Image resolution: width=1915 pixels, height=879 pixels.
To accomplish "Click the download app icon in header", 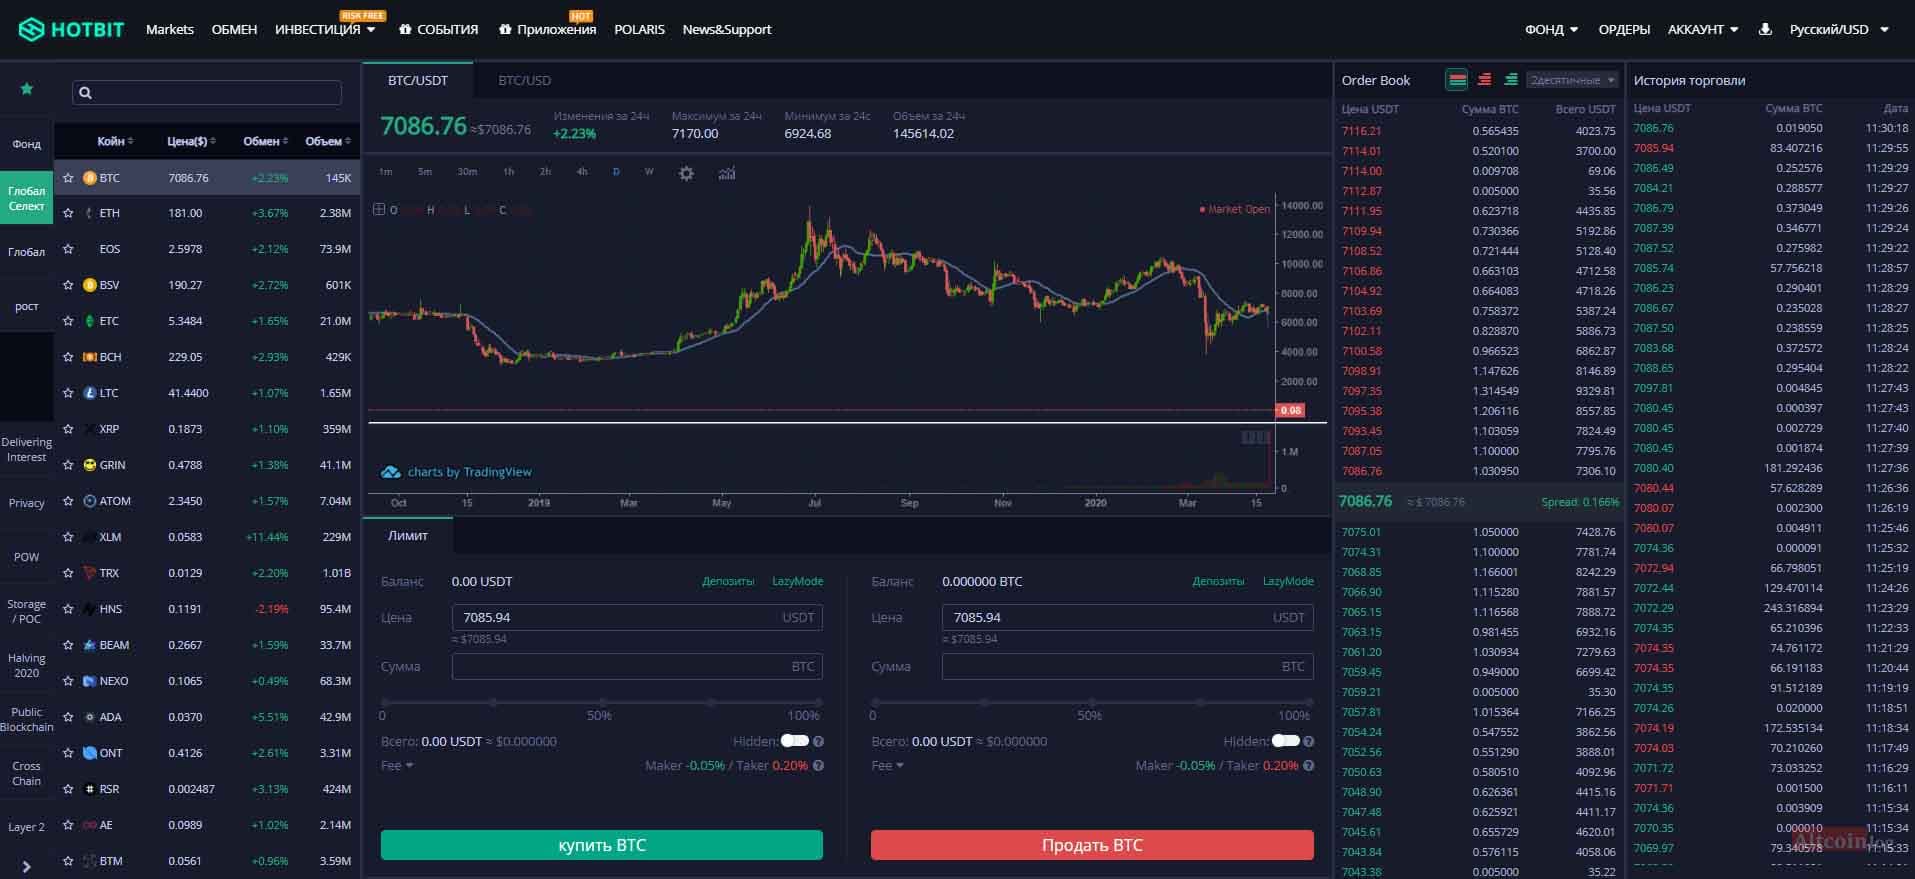I will (x=1765, y=29).
